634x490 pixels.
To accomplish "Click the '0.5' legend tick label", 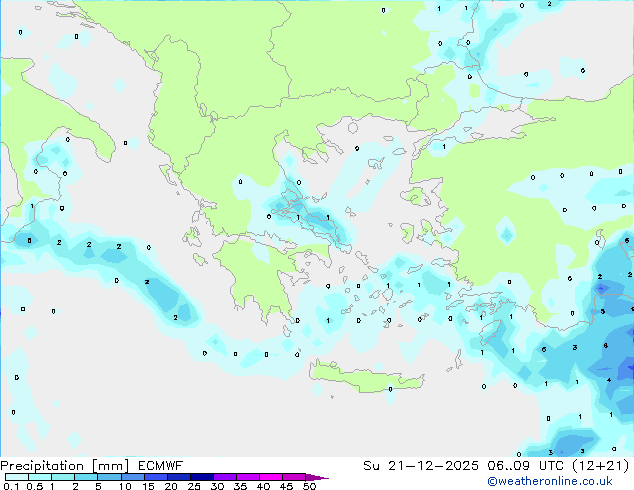I will 35,486.
